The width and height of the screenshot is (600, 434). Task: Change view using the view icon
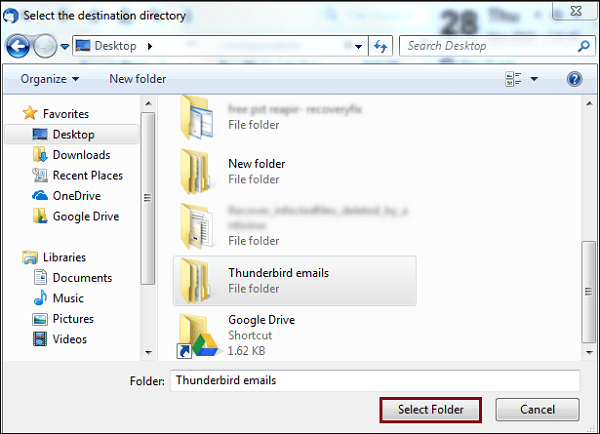(x=513, y=79)
